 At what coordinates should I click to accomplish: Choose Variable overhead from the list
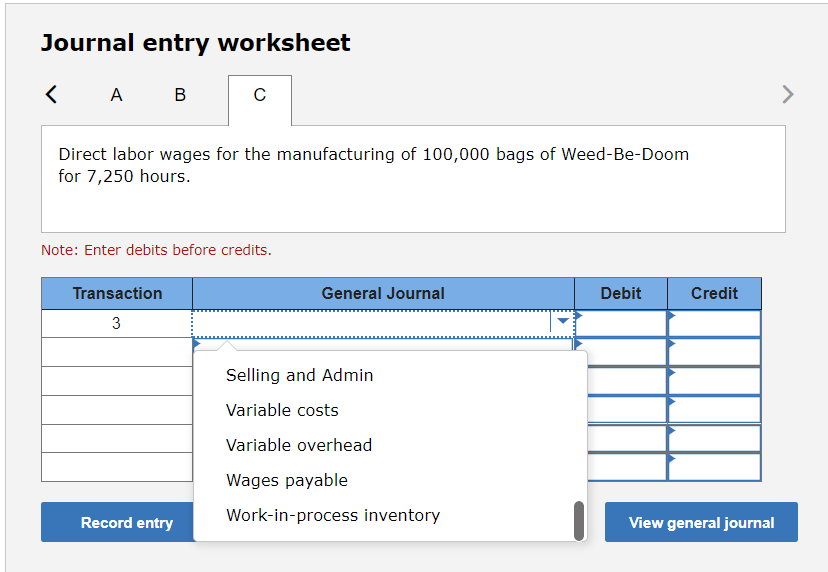(299, 445)
